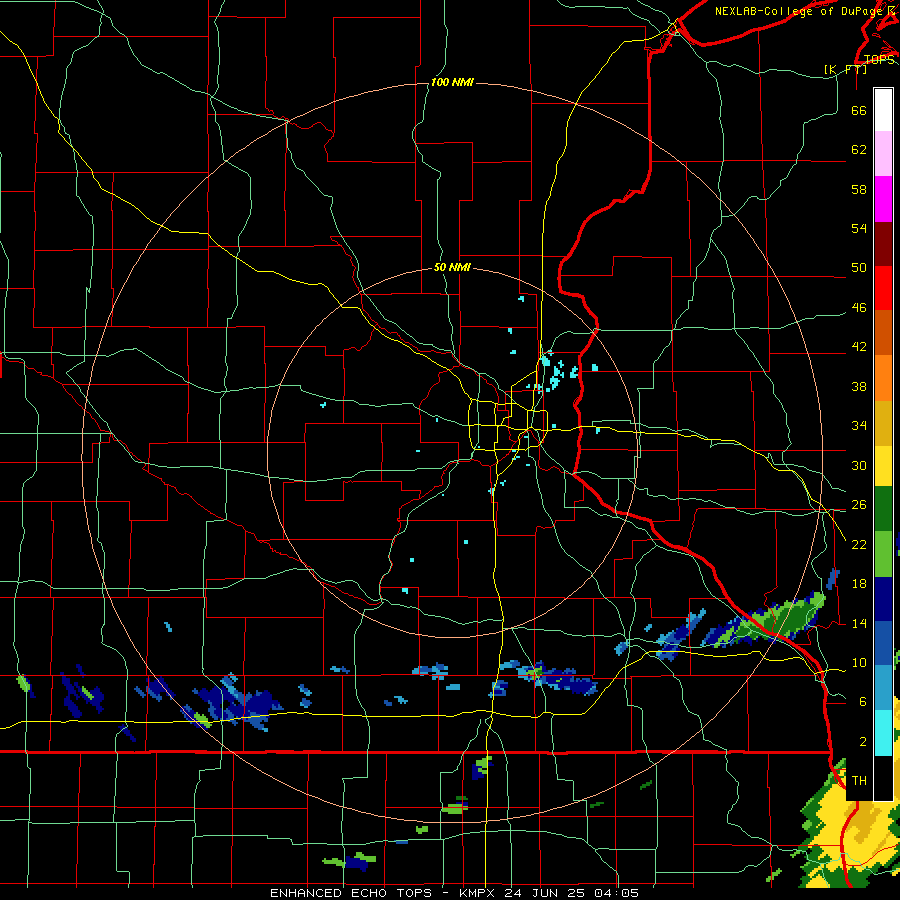Image resolution: width=900 pixels, height=900 pixels.
Task: Pick the cyan legend swatch
Action: click(883, 732)
